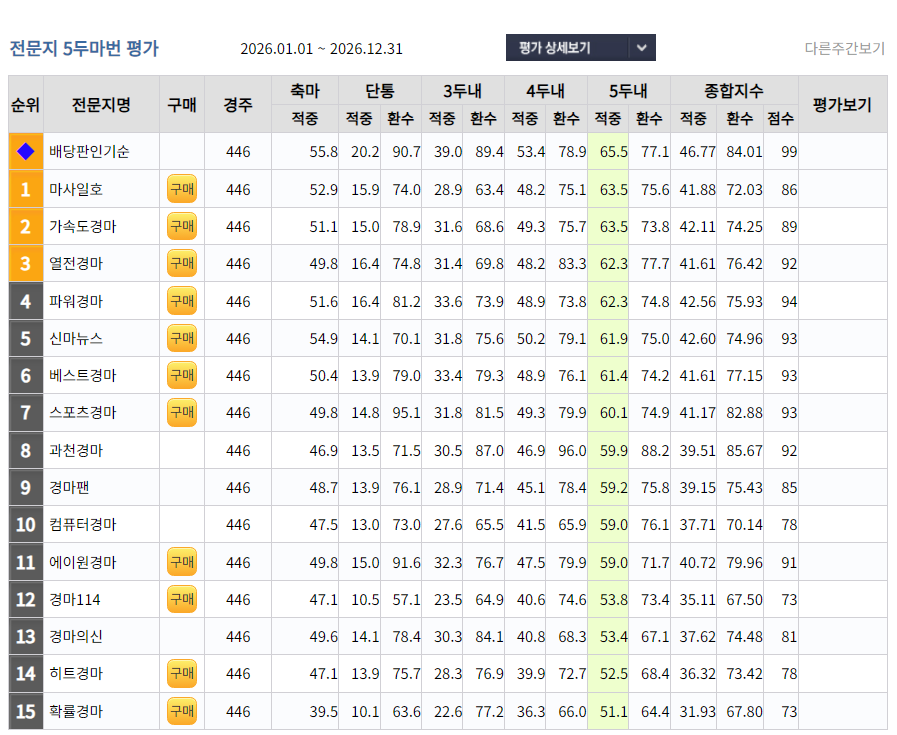Select the 컴퓨터경마 name
897x735 pixels.
(83, 525)
